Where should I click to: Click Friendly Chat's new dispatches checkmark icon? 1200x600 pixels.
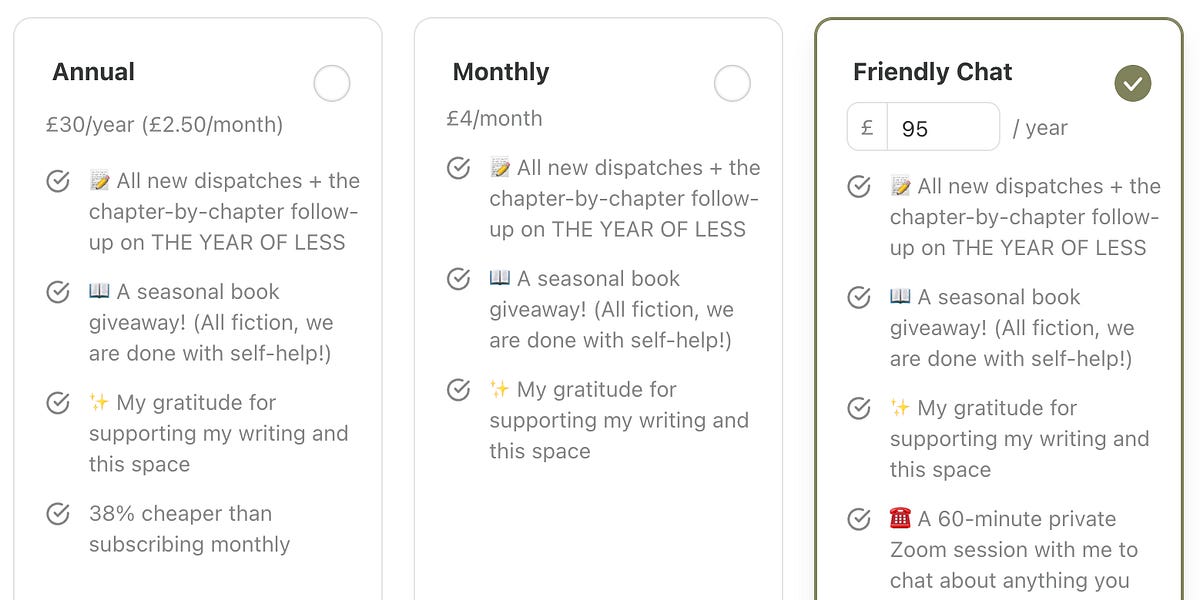[x=859, y=186]
